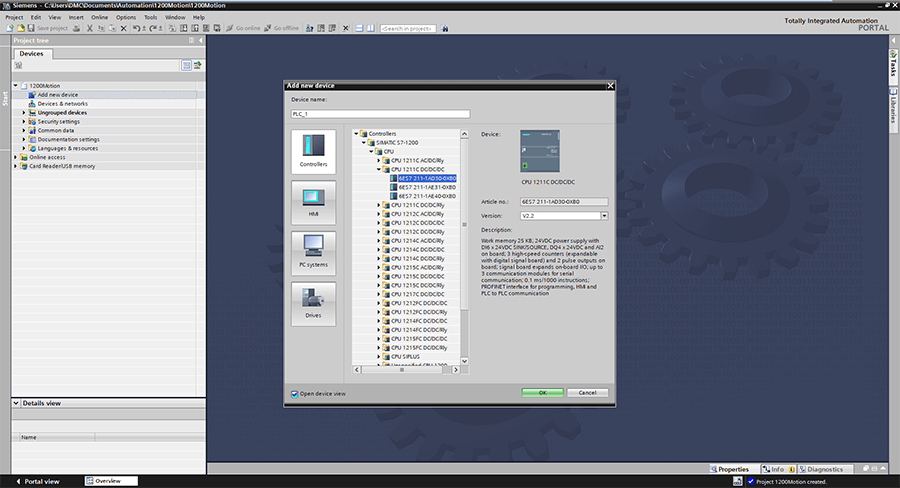Click the Copy toolbar icon
Viewport: 900px width, 488px height.
(x=101, y=28)
